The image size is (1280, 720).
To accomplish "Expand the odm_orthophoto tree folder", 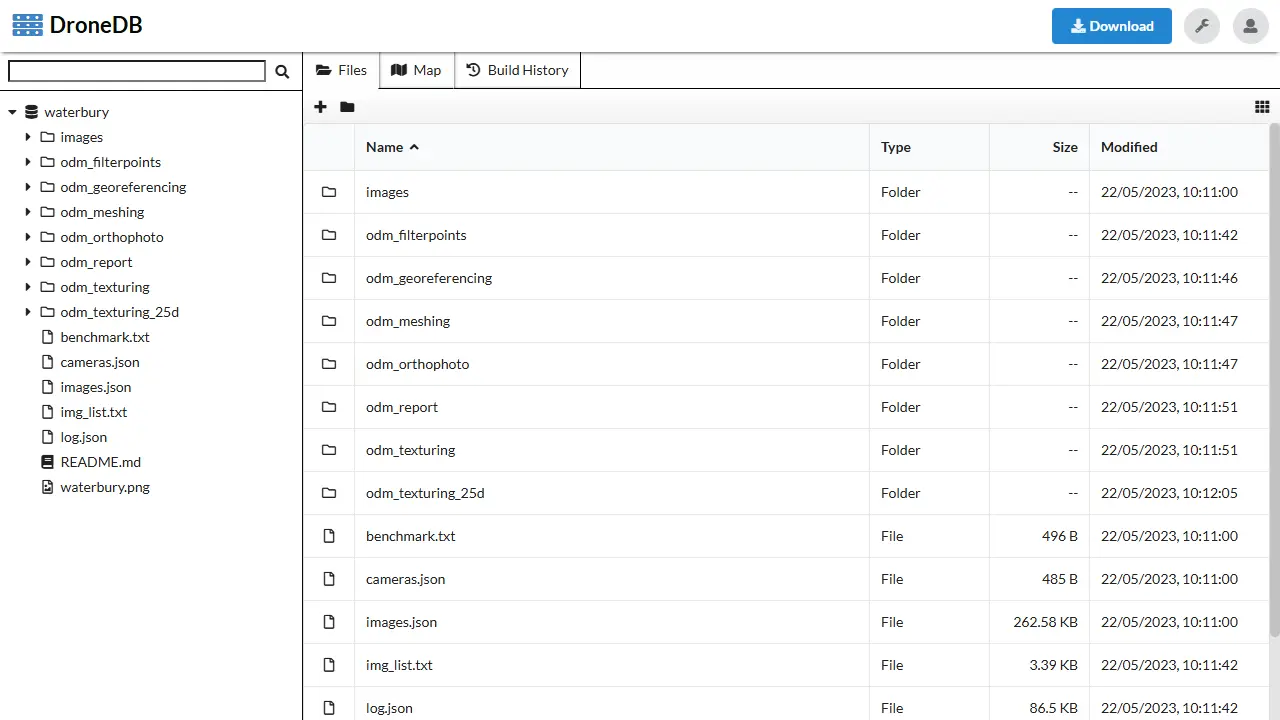I will click(x=28, y=237).
